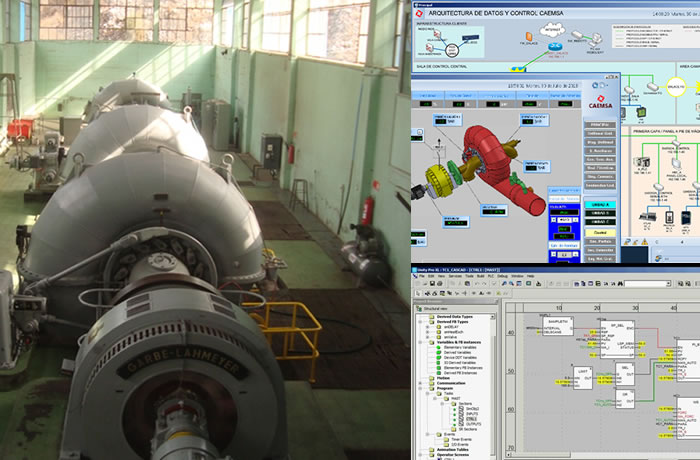Screen dimensions: 700x460
Task: Open the File menu in Unity Pro
Action: point(422,276)
